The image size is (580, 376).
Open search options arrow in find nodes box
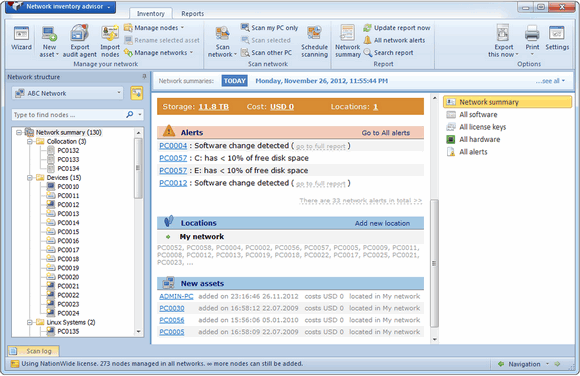tap(140, 114)
